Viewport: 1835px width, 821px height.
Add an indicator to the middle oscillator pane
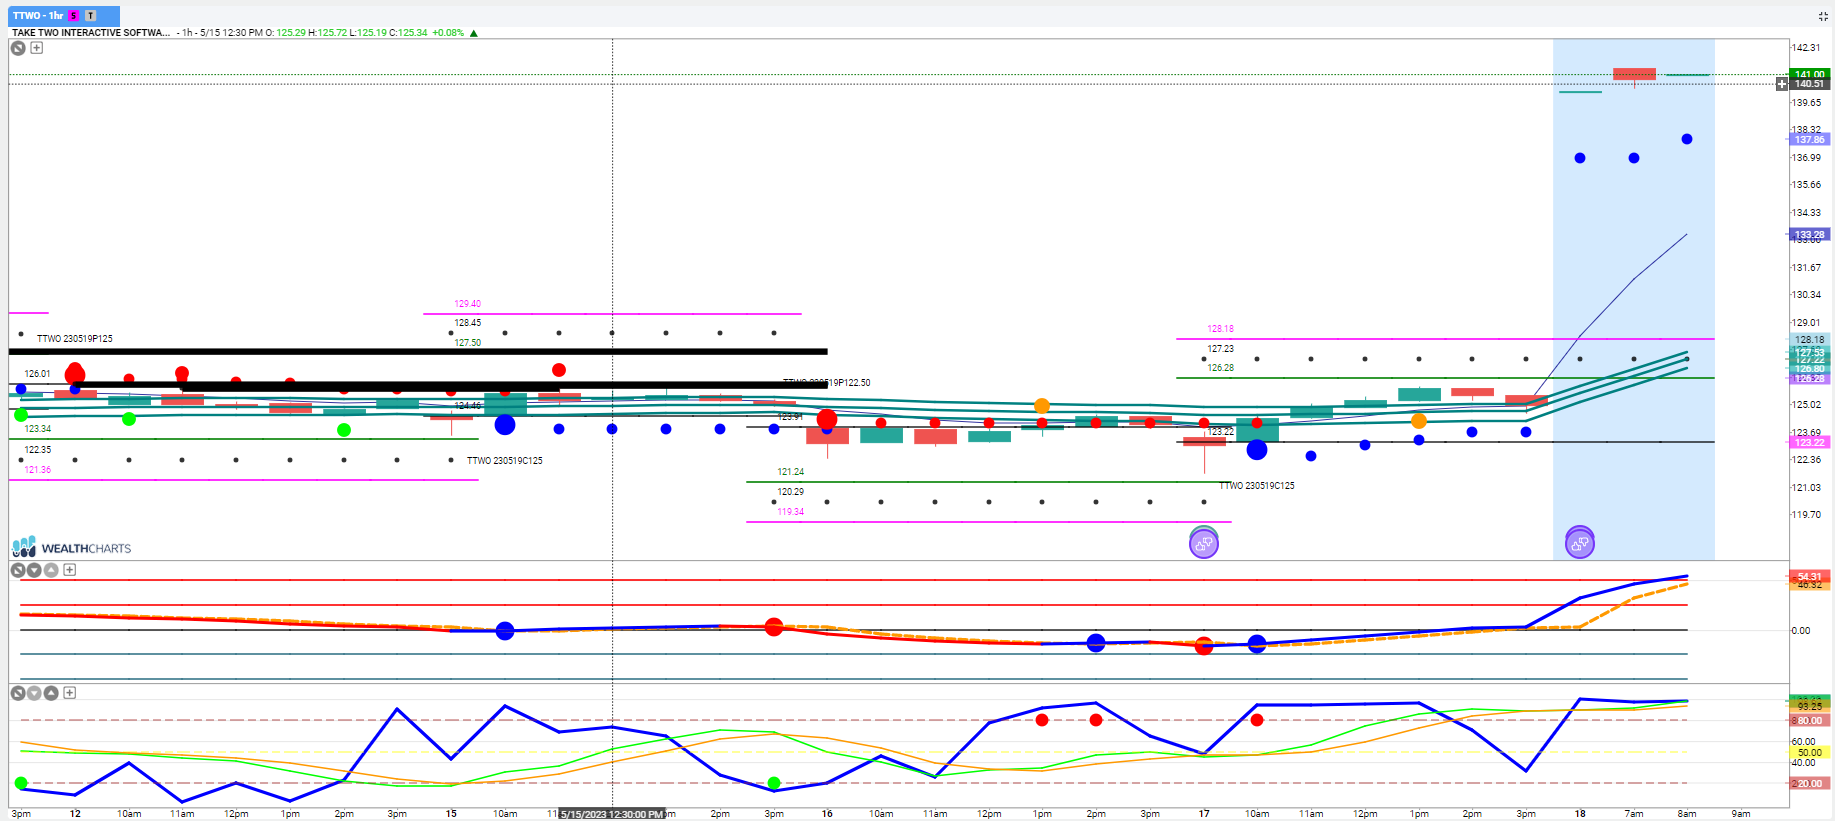coord(70,570)
